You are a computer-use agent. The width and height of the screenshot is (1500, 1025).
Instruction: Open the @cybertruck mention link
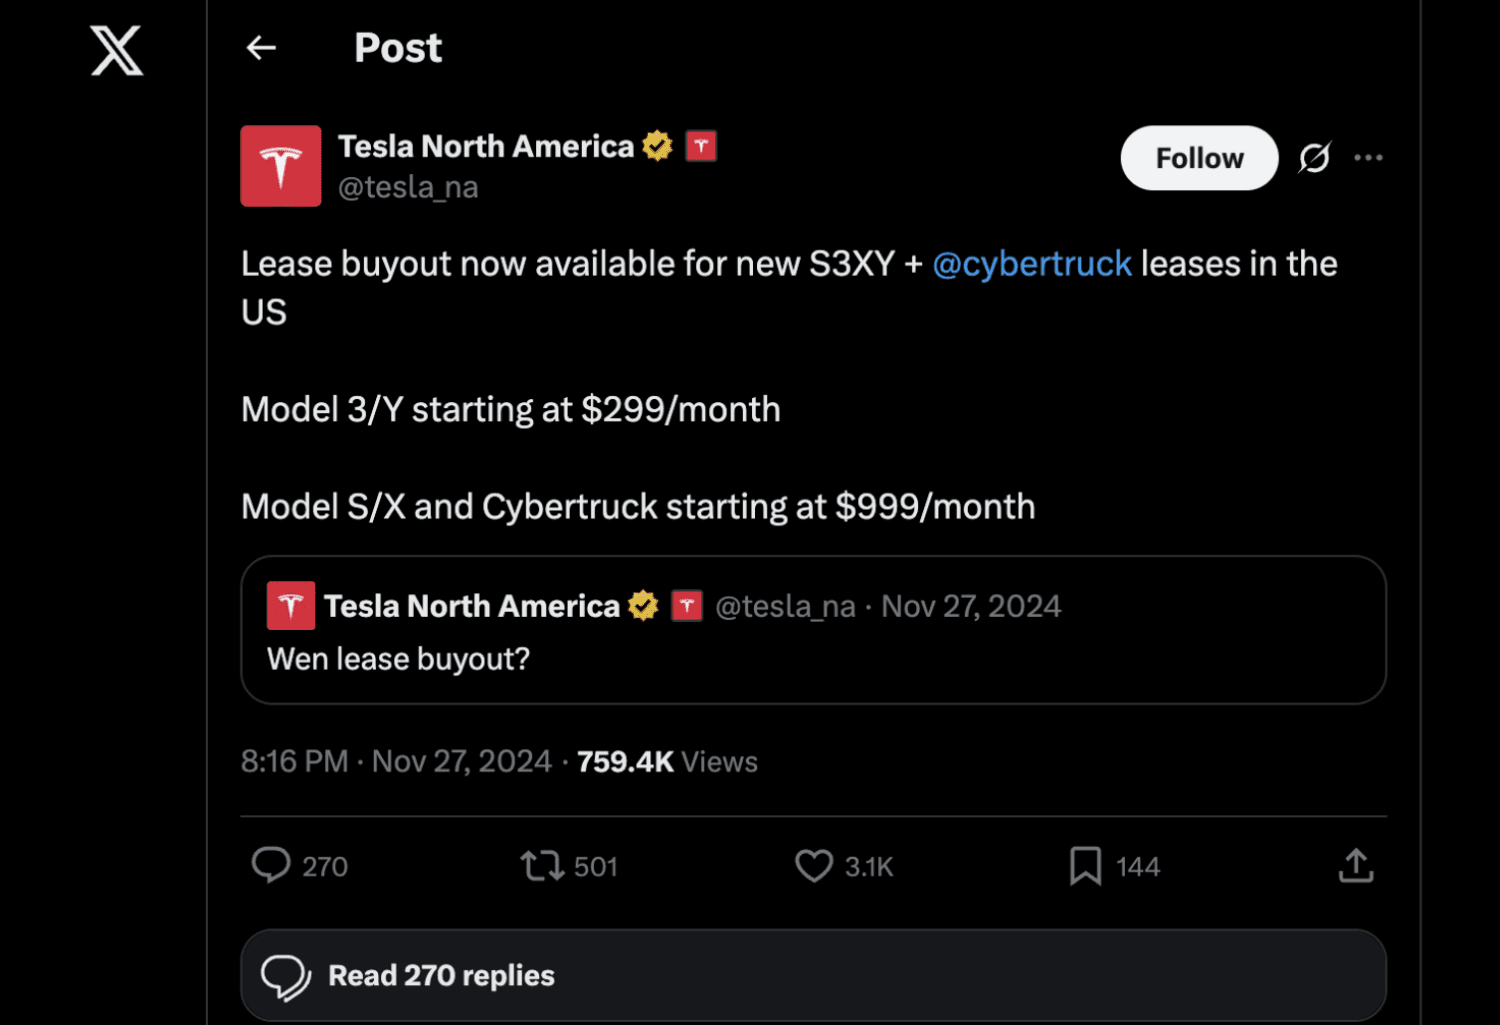pos(1032,264)
